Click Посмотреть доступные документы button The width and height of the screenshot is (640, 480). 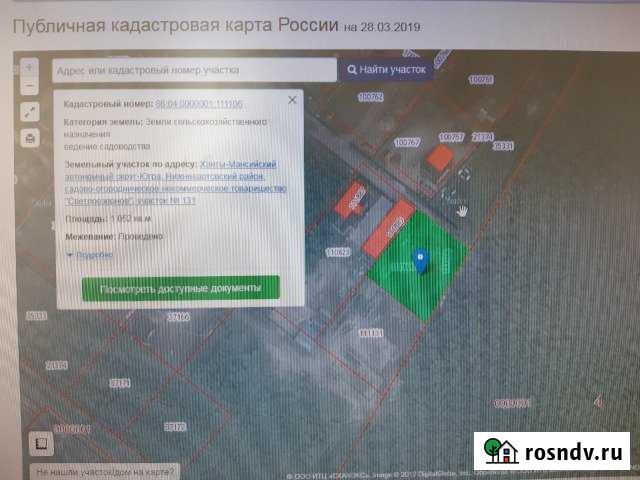click(180, 289)
